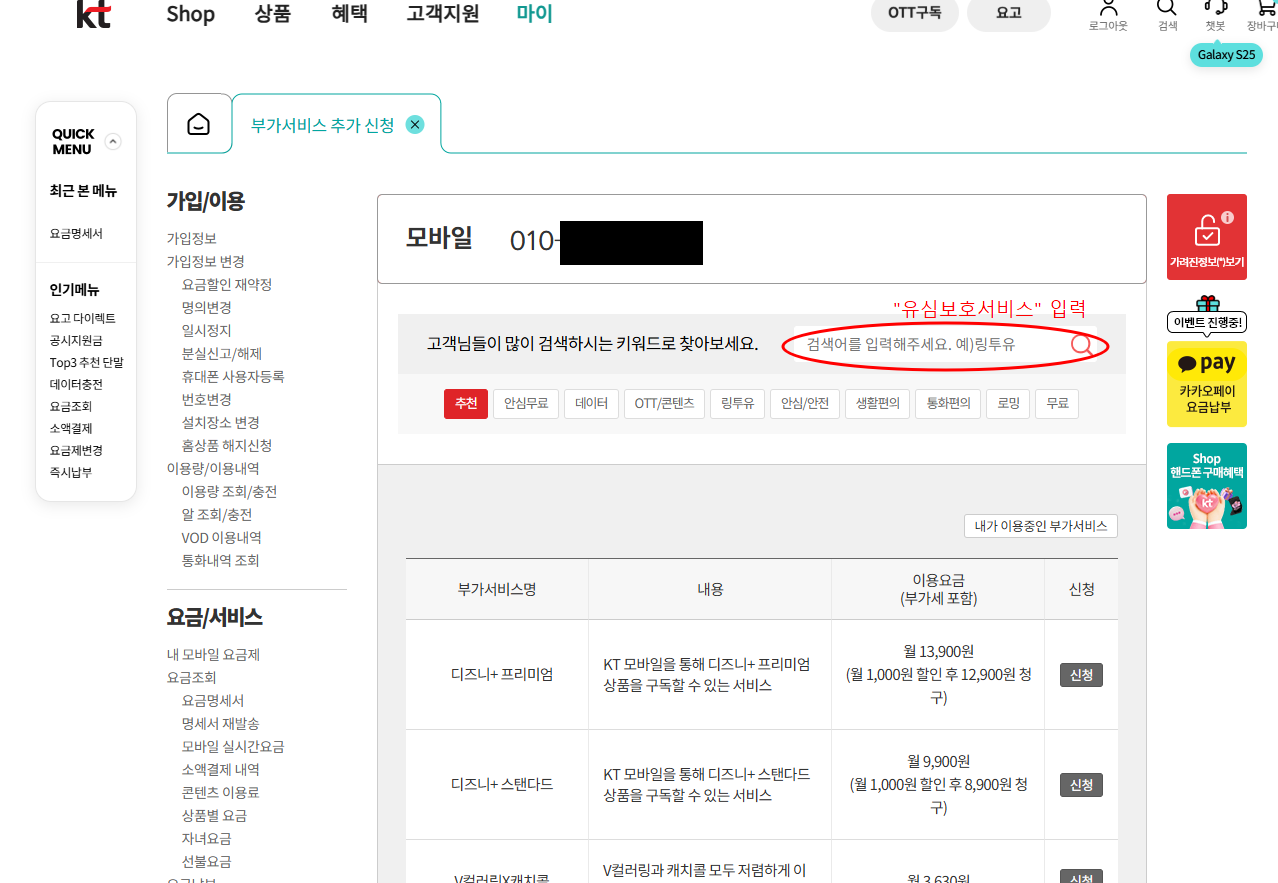Open 내 모바일 요금제 sidebar link
This screenshot has width=1278, height=883.
pyautogui.click(x=213, y=655)
